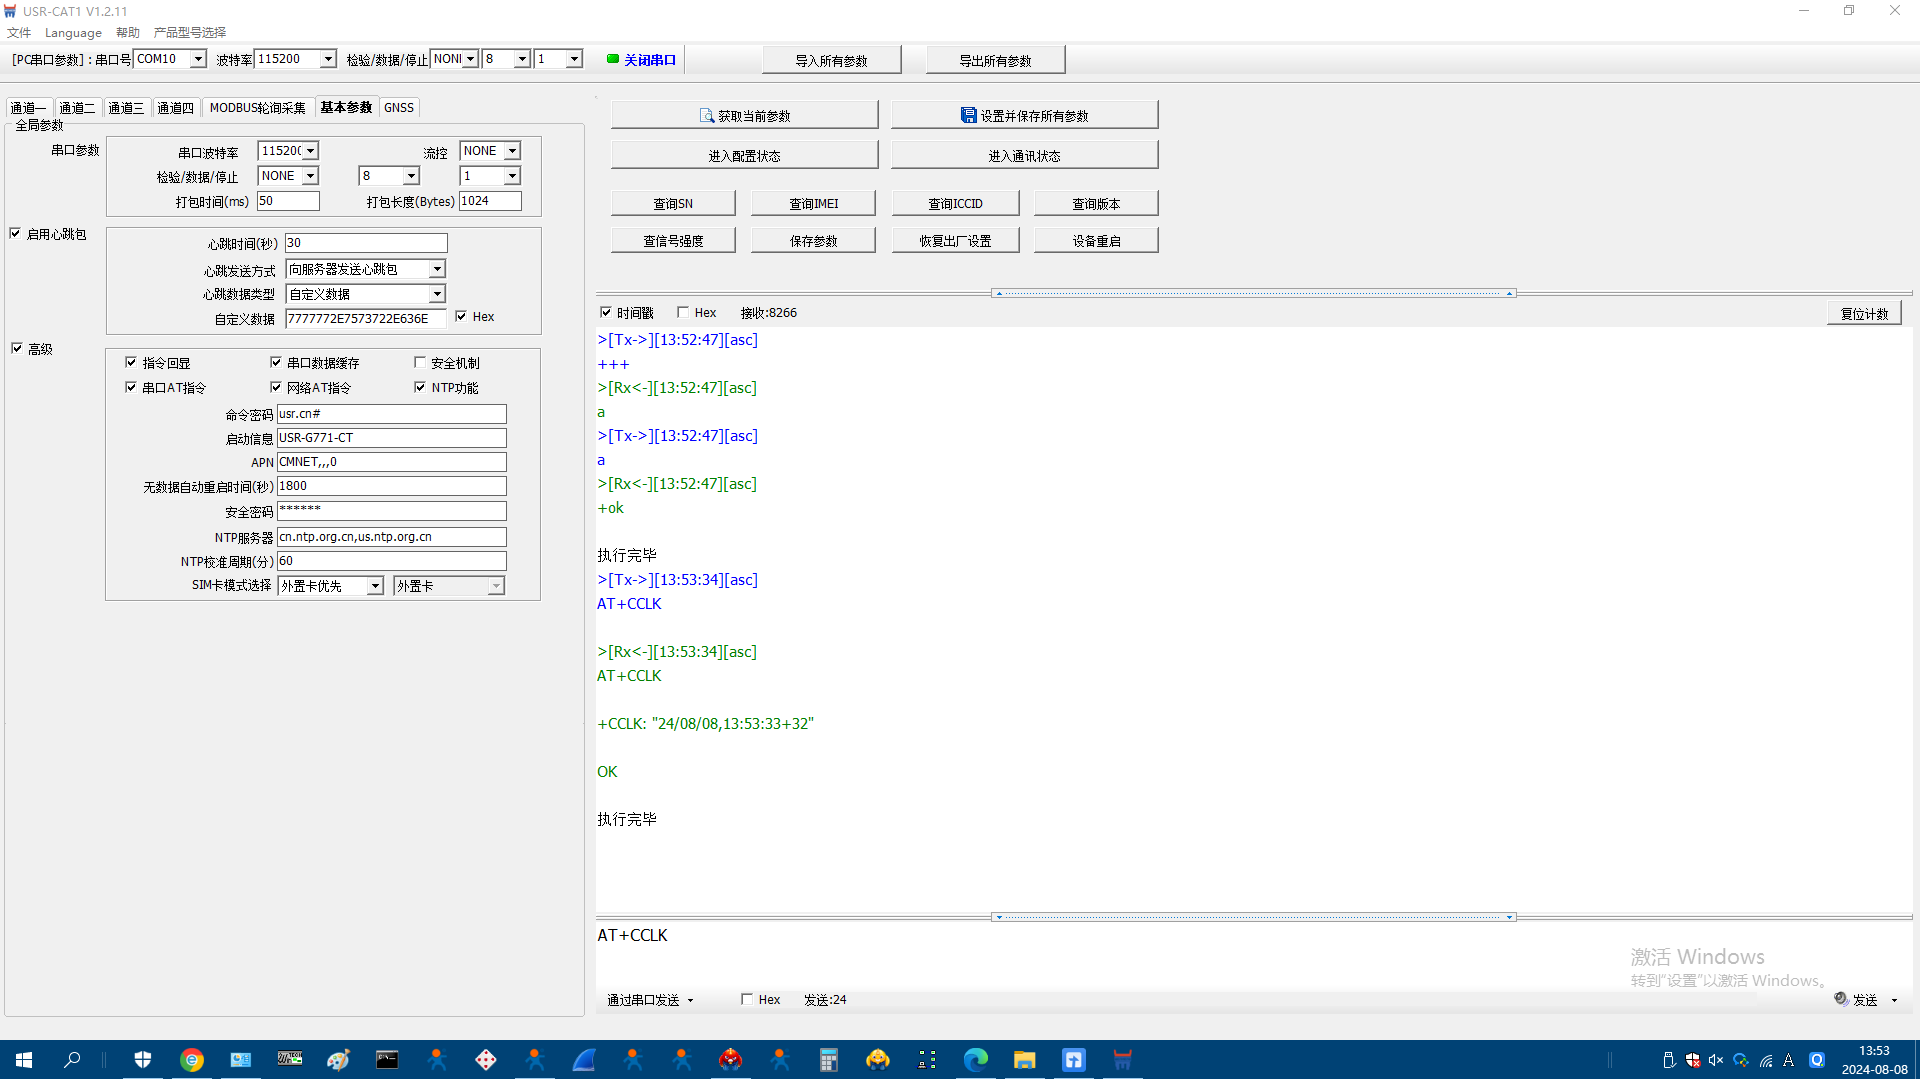Open the Calculator taskbar icon
This screenshot has height=1079, width=1920.
828,1060
